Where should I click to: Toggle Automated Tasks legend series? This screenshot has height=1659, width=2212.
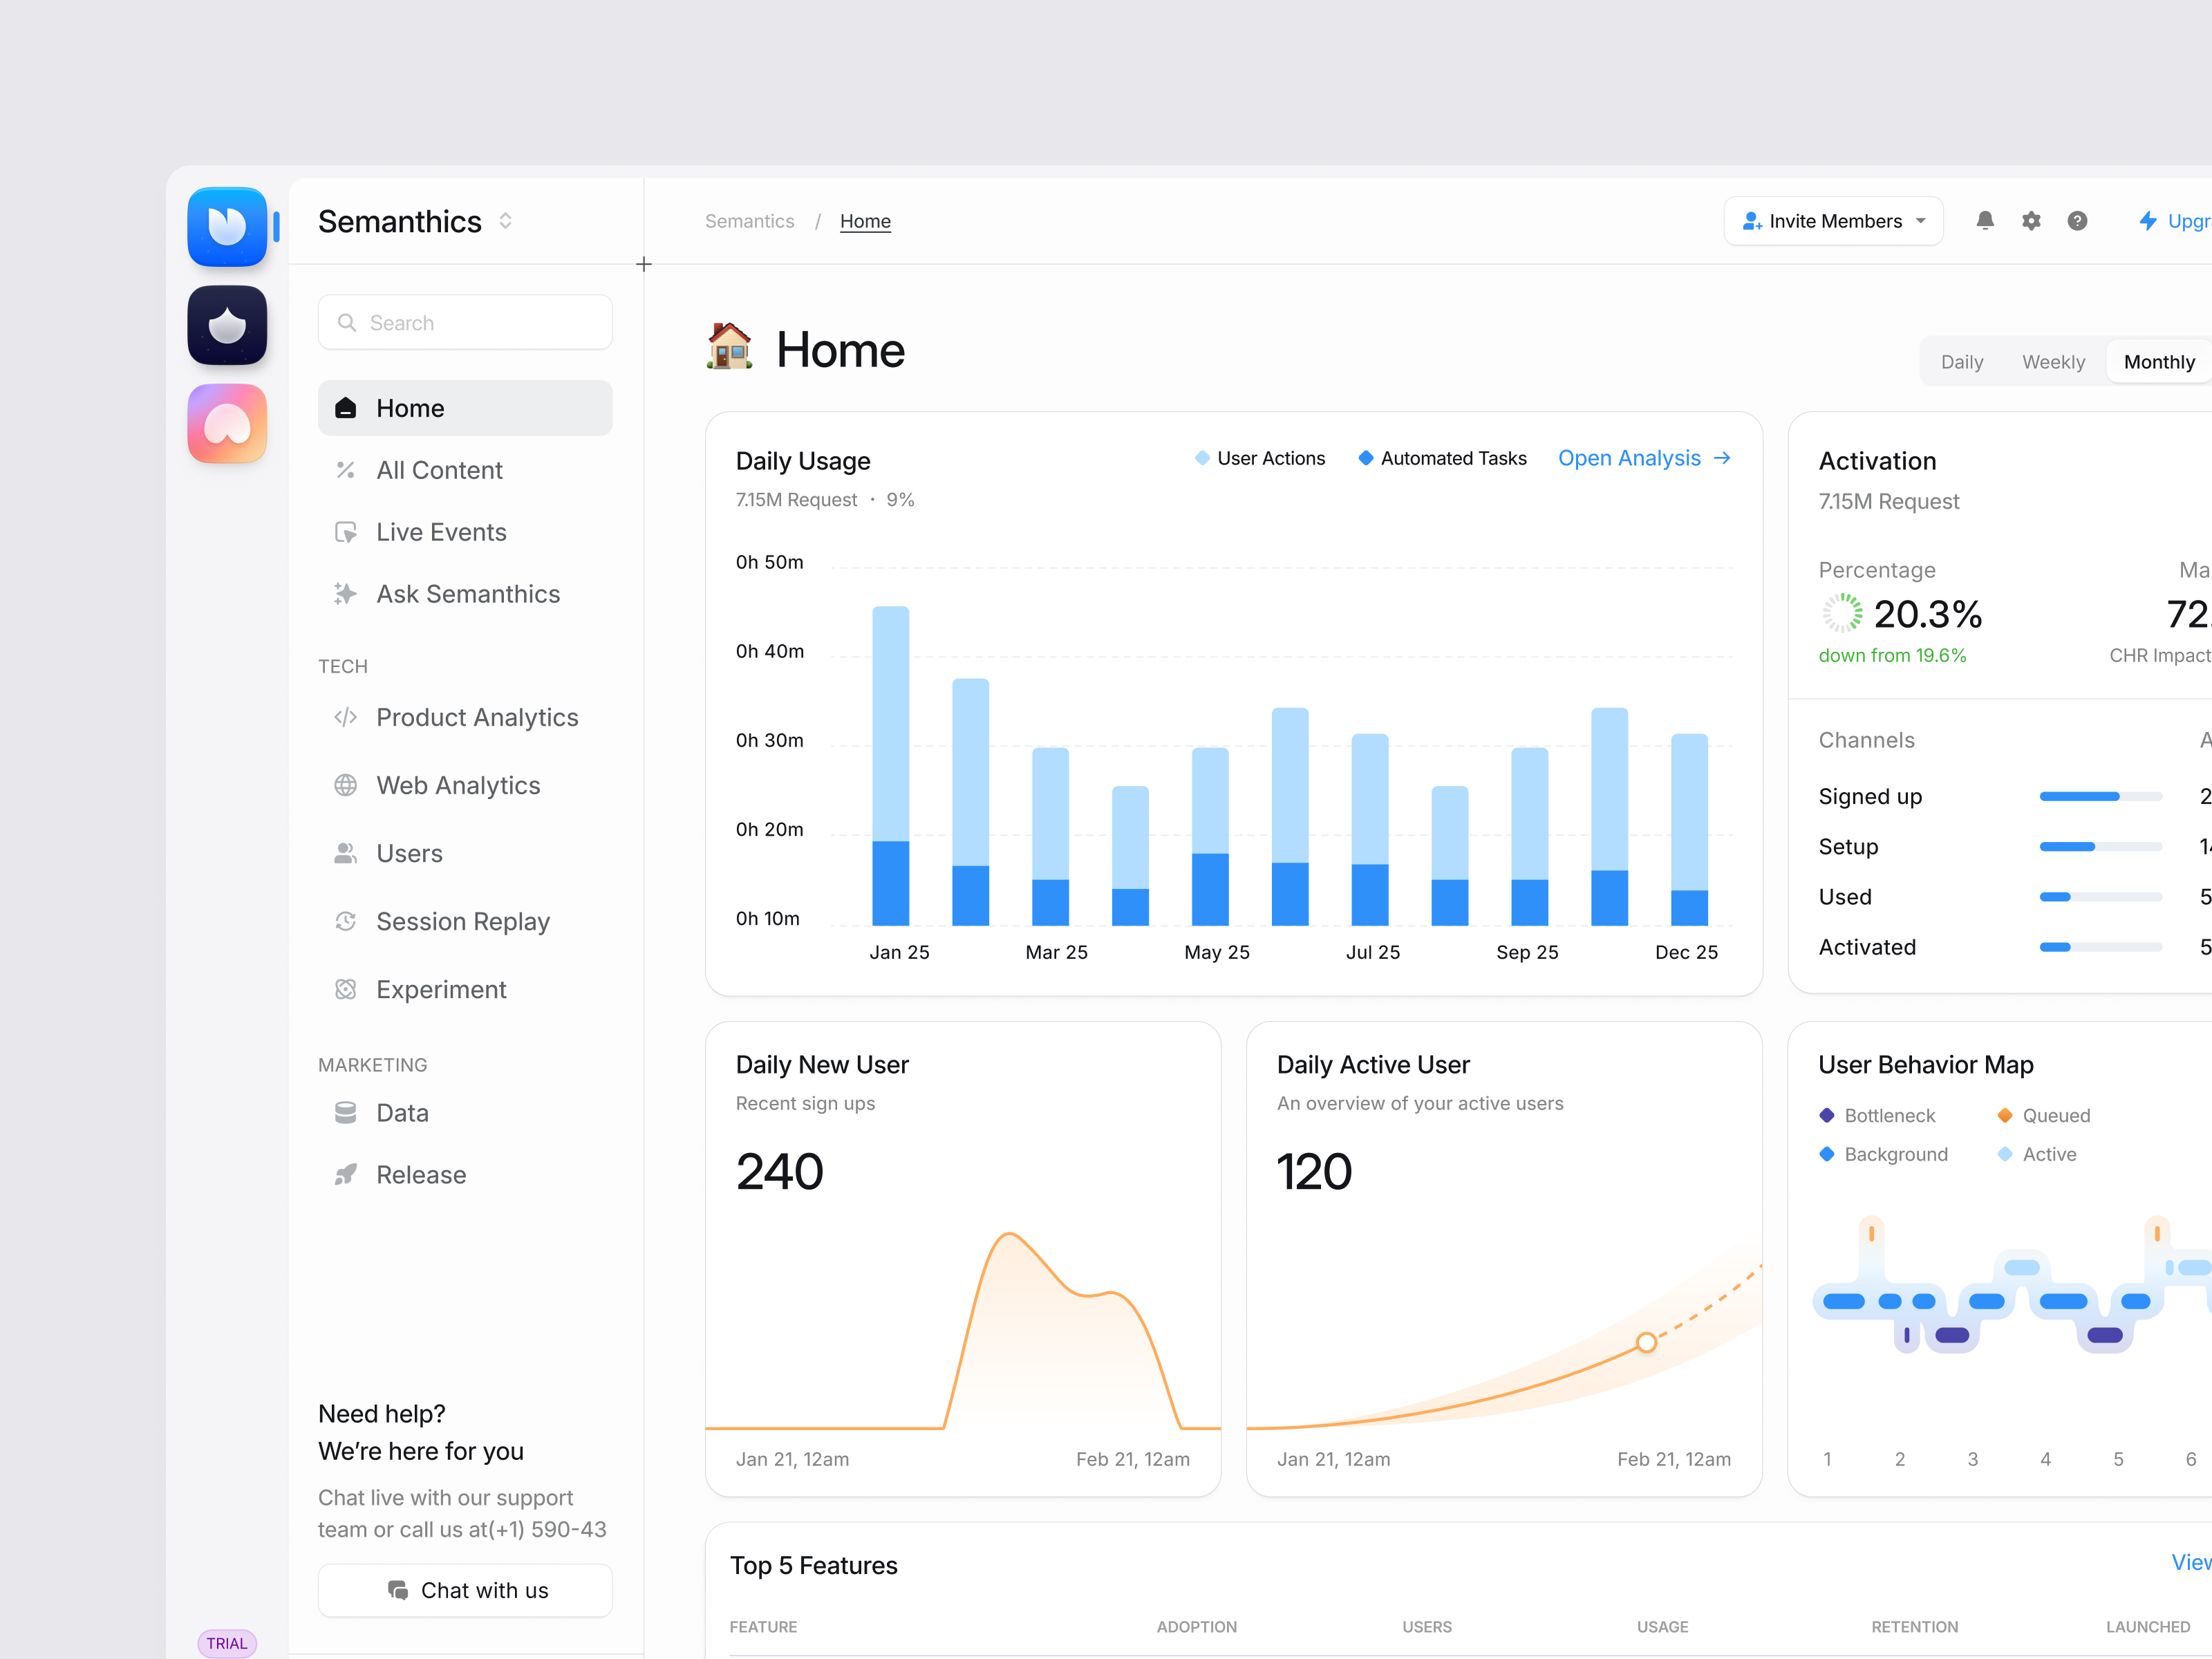tap(1442, 458)
